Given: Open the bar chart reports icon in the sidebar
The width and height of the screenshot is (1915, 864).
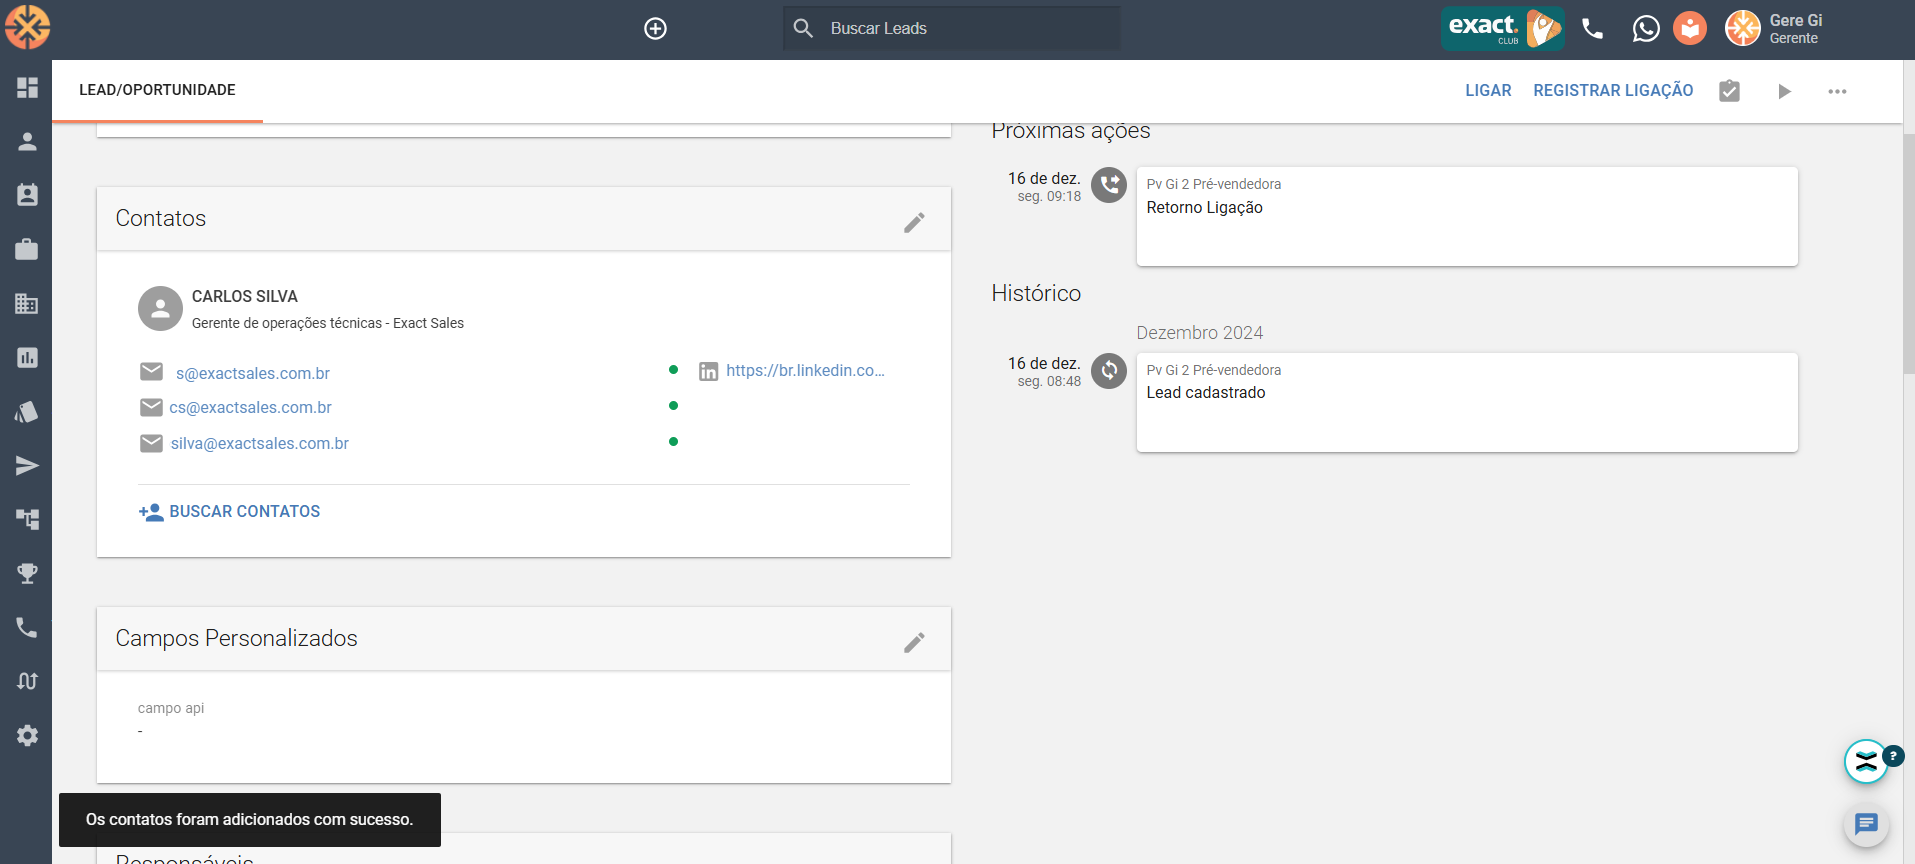Looking at the screenshot, I should coord(27,357).
